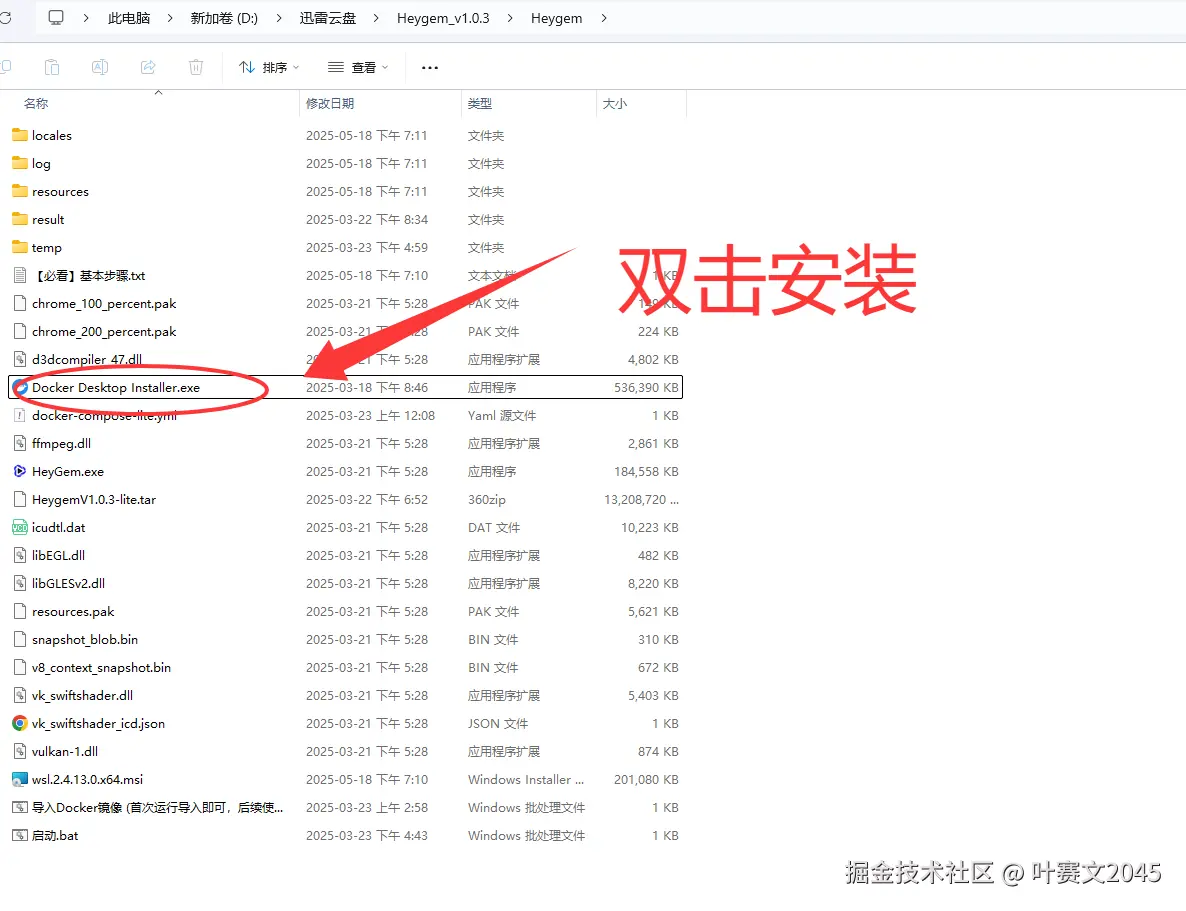Sort by the 类型 column header
This screenshot has width=1186, height=911.
480,104
